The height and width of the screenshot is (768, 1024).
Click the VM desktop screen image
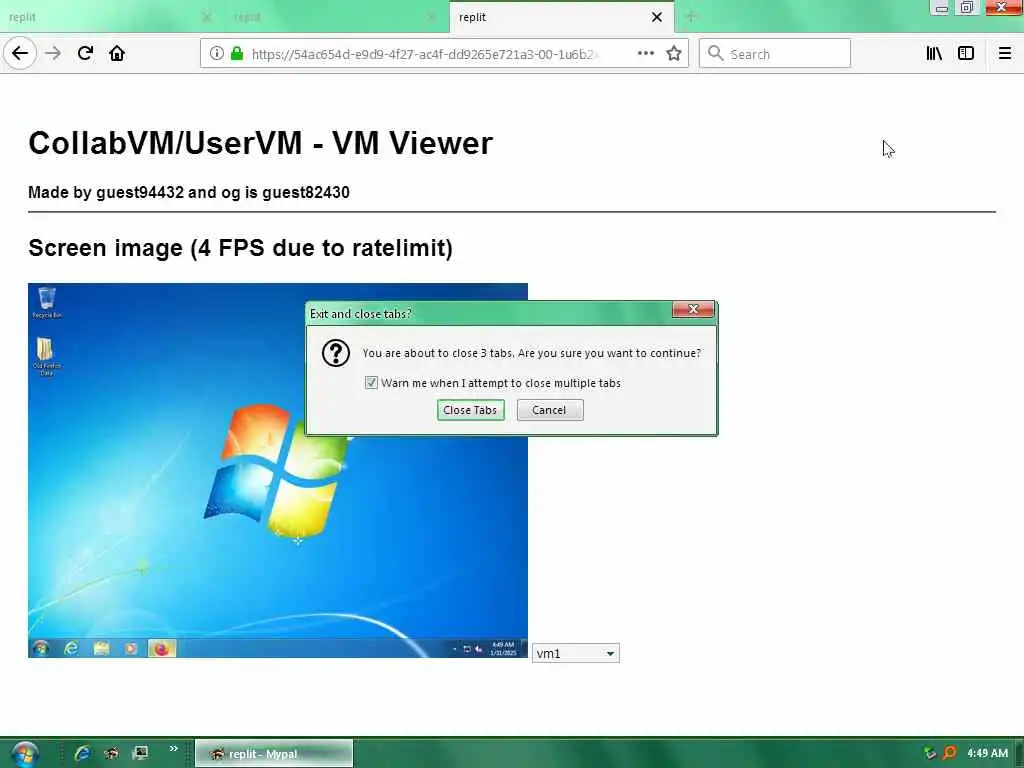tap(278, 470)
